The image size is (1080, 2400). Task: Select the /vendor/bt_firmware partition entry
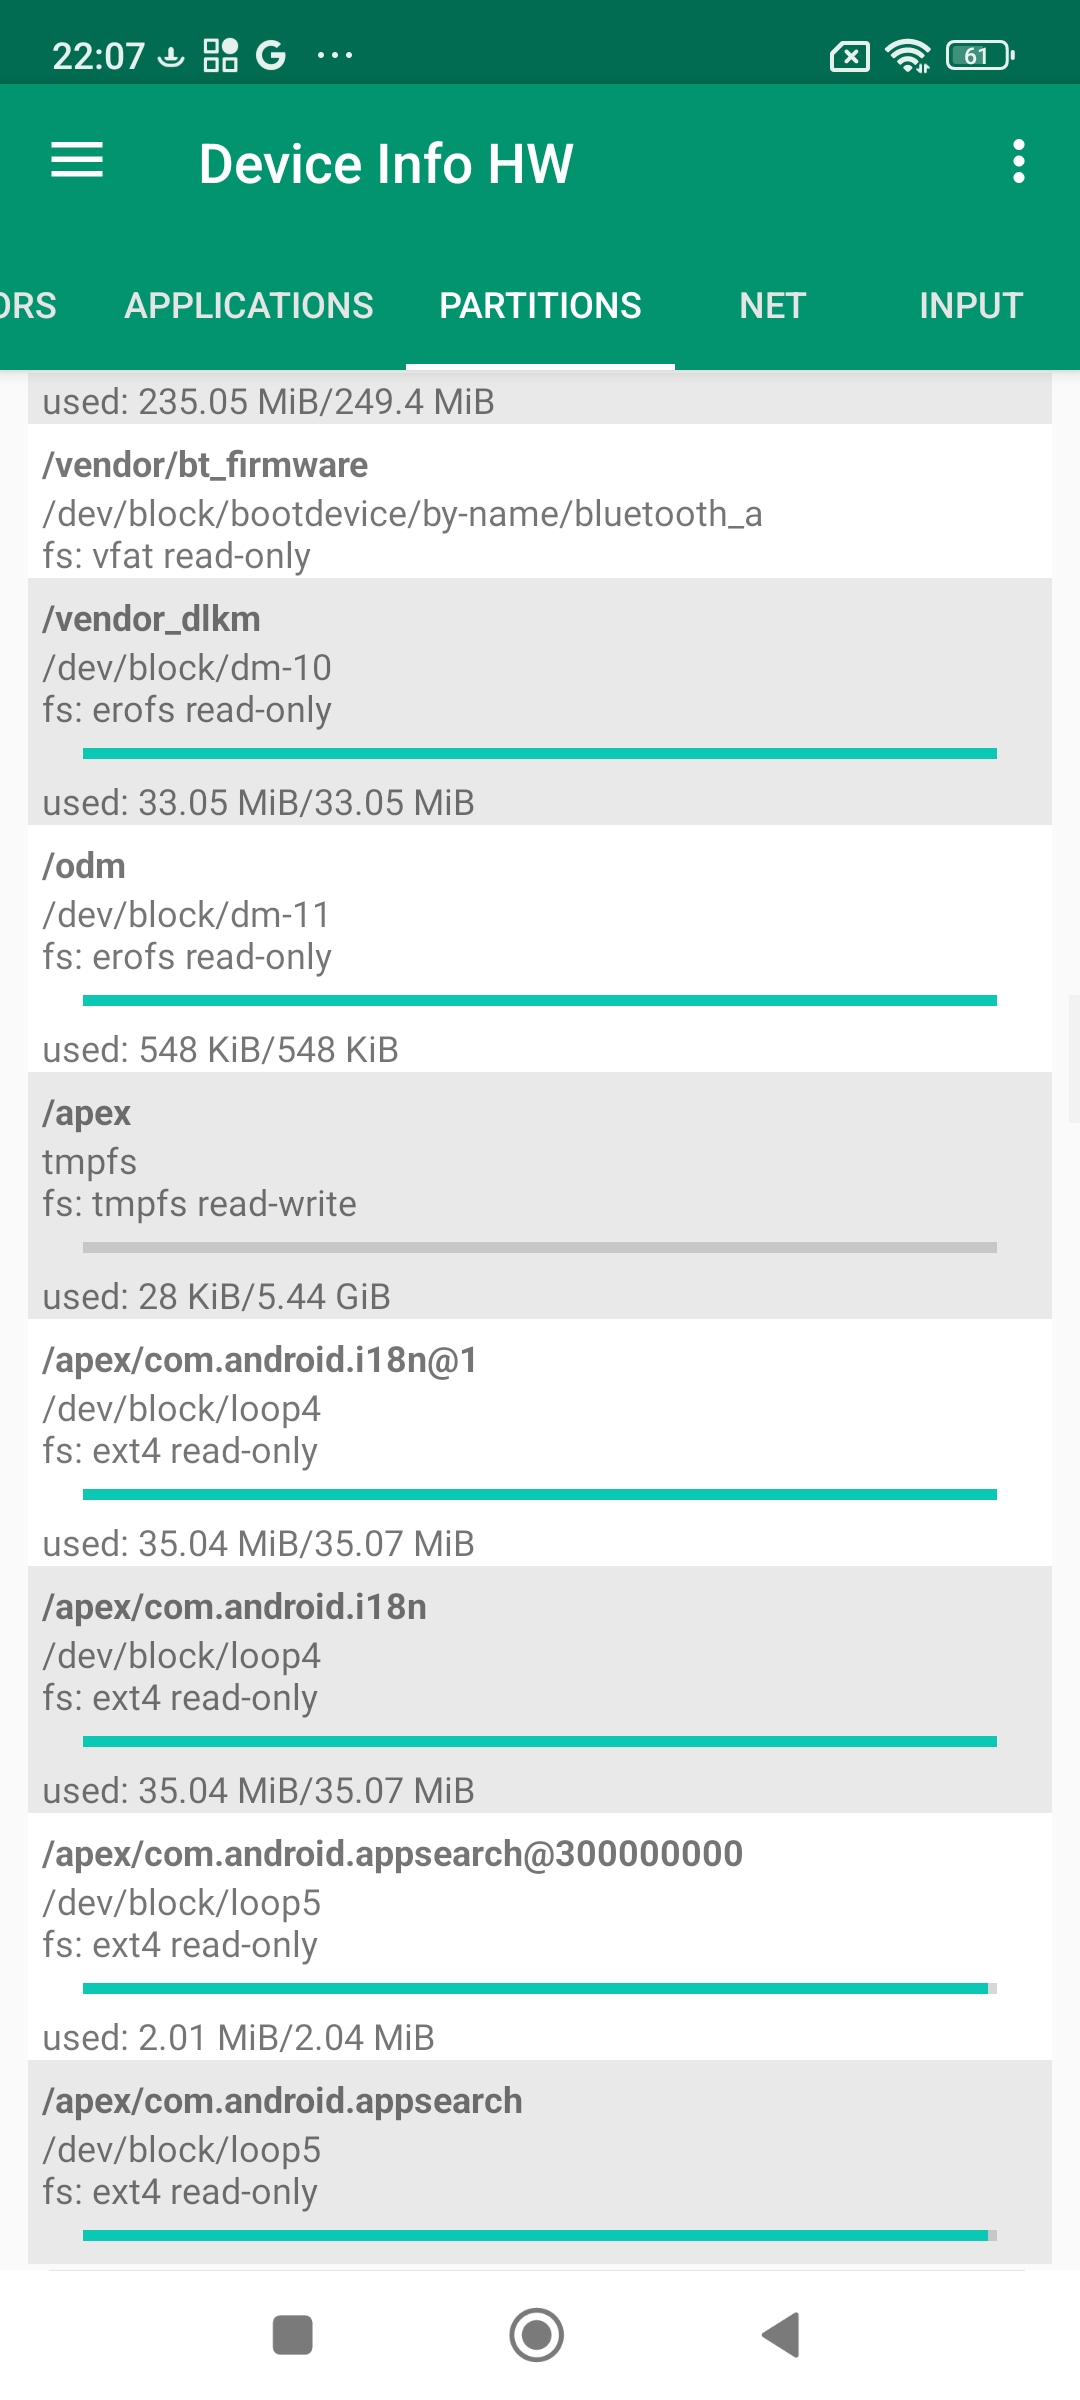pyautogui.click(x=540, y=510)
